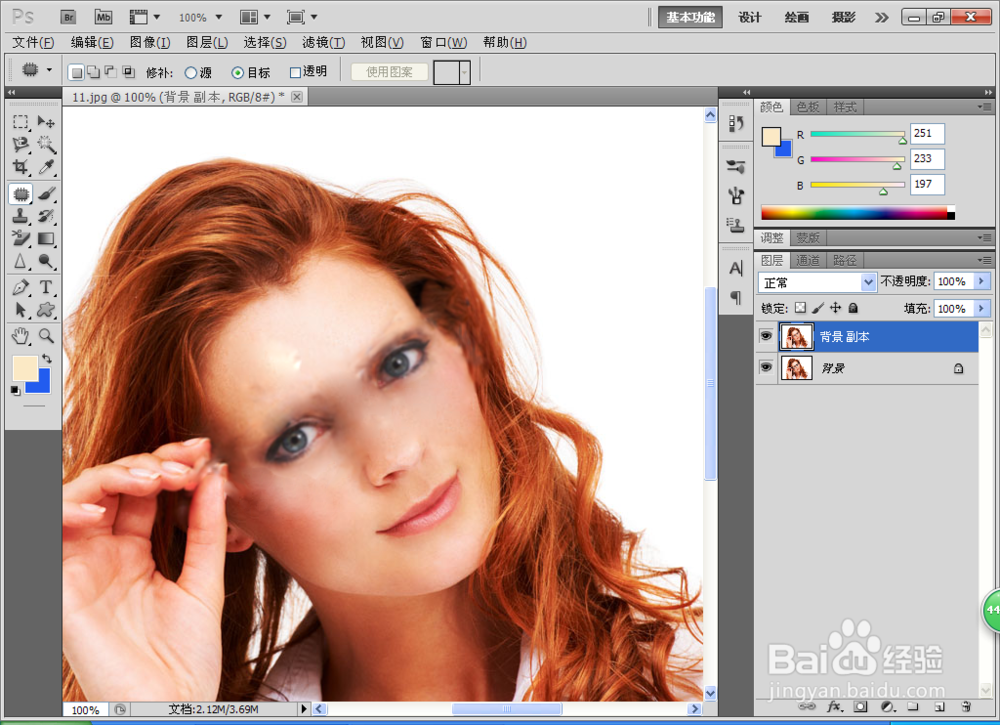This screenshot has width=1000, height=725.
Task: Select the Blur tool
Action: (20, 261)
